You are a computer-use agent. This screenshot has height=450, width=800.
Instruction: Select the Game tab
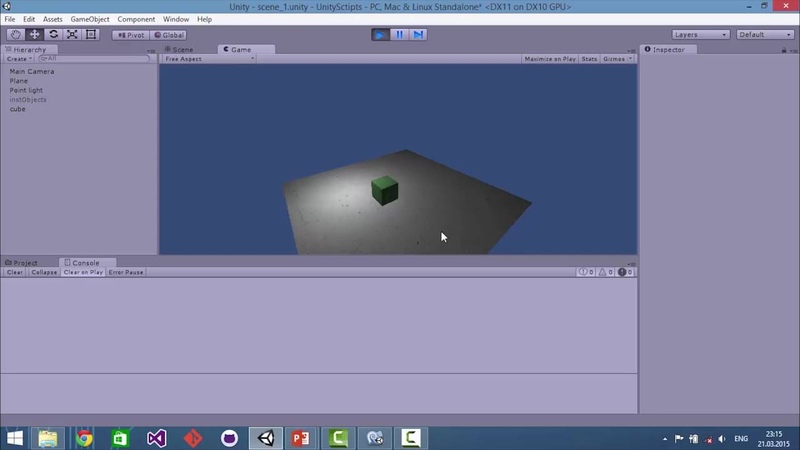click(246, 49)
